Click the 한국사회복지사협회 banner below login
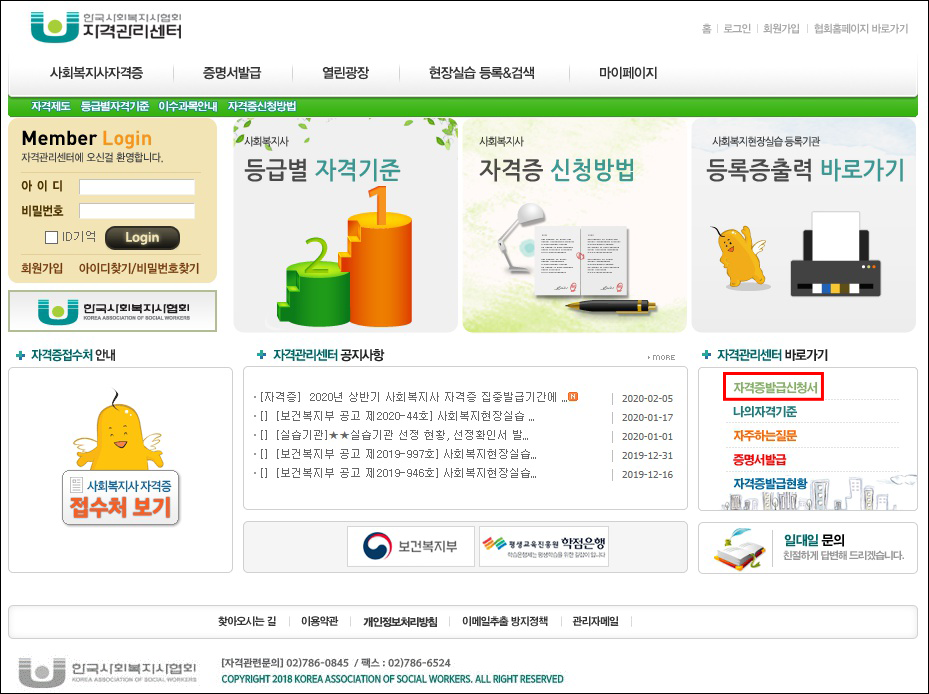The height and width of the screenshot is (694, 929). point(112,311)
